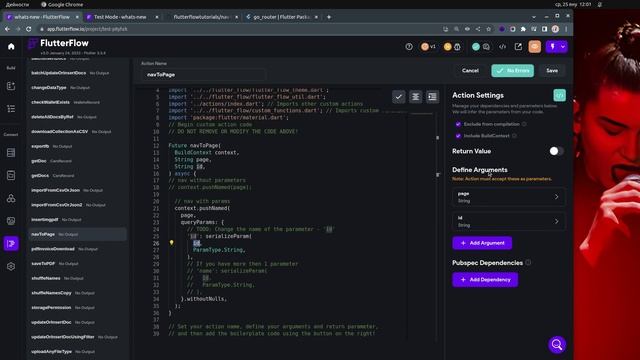
Task: Select deleteAllDocsByRef action
Action: 78,117
